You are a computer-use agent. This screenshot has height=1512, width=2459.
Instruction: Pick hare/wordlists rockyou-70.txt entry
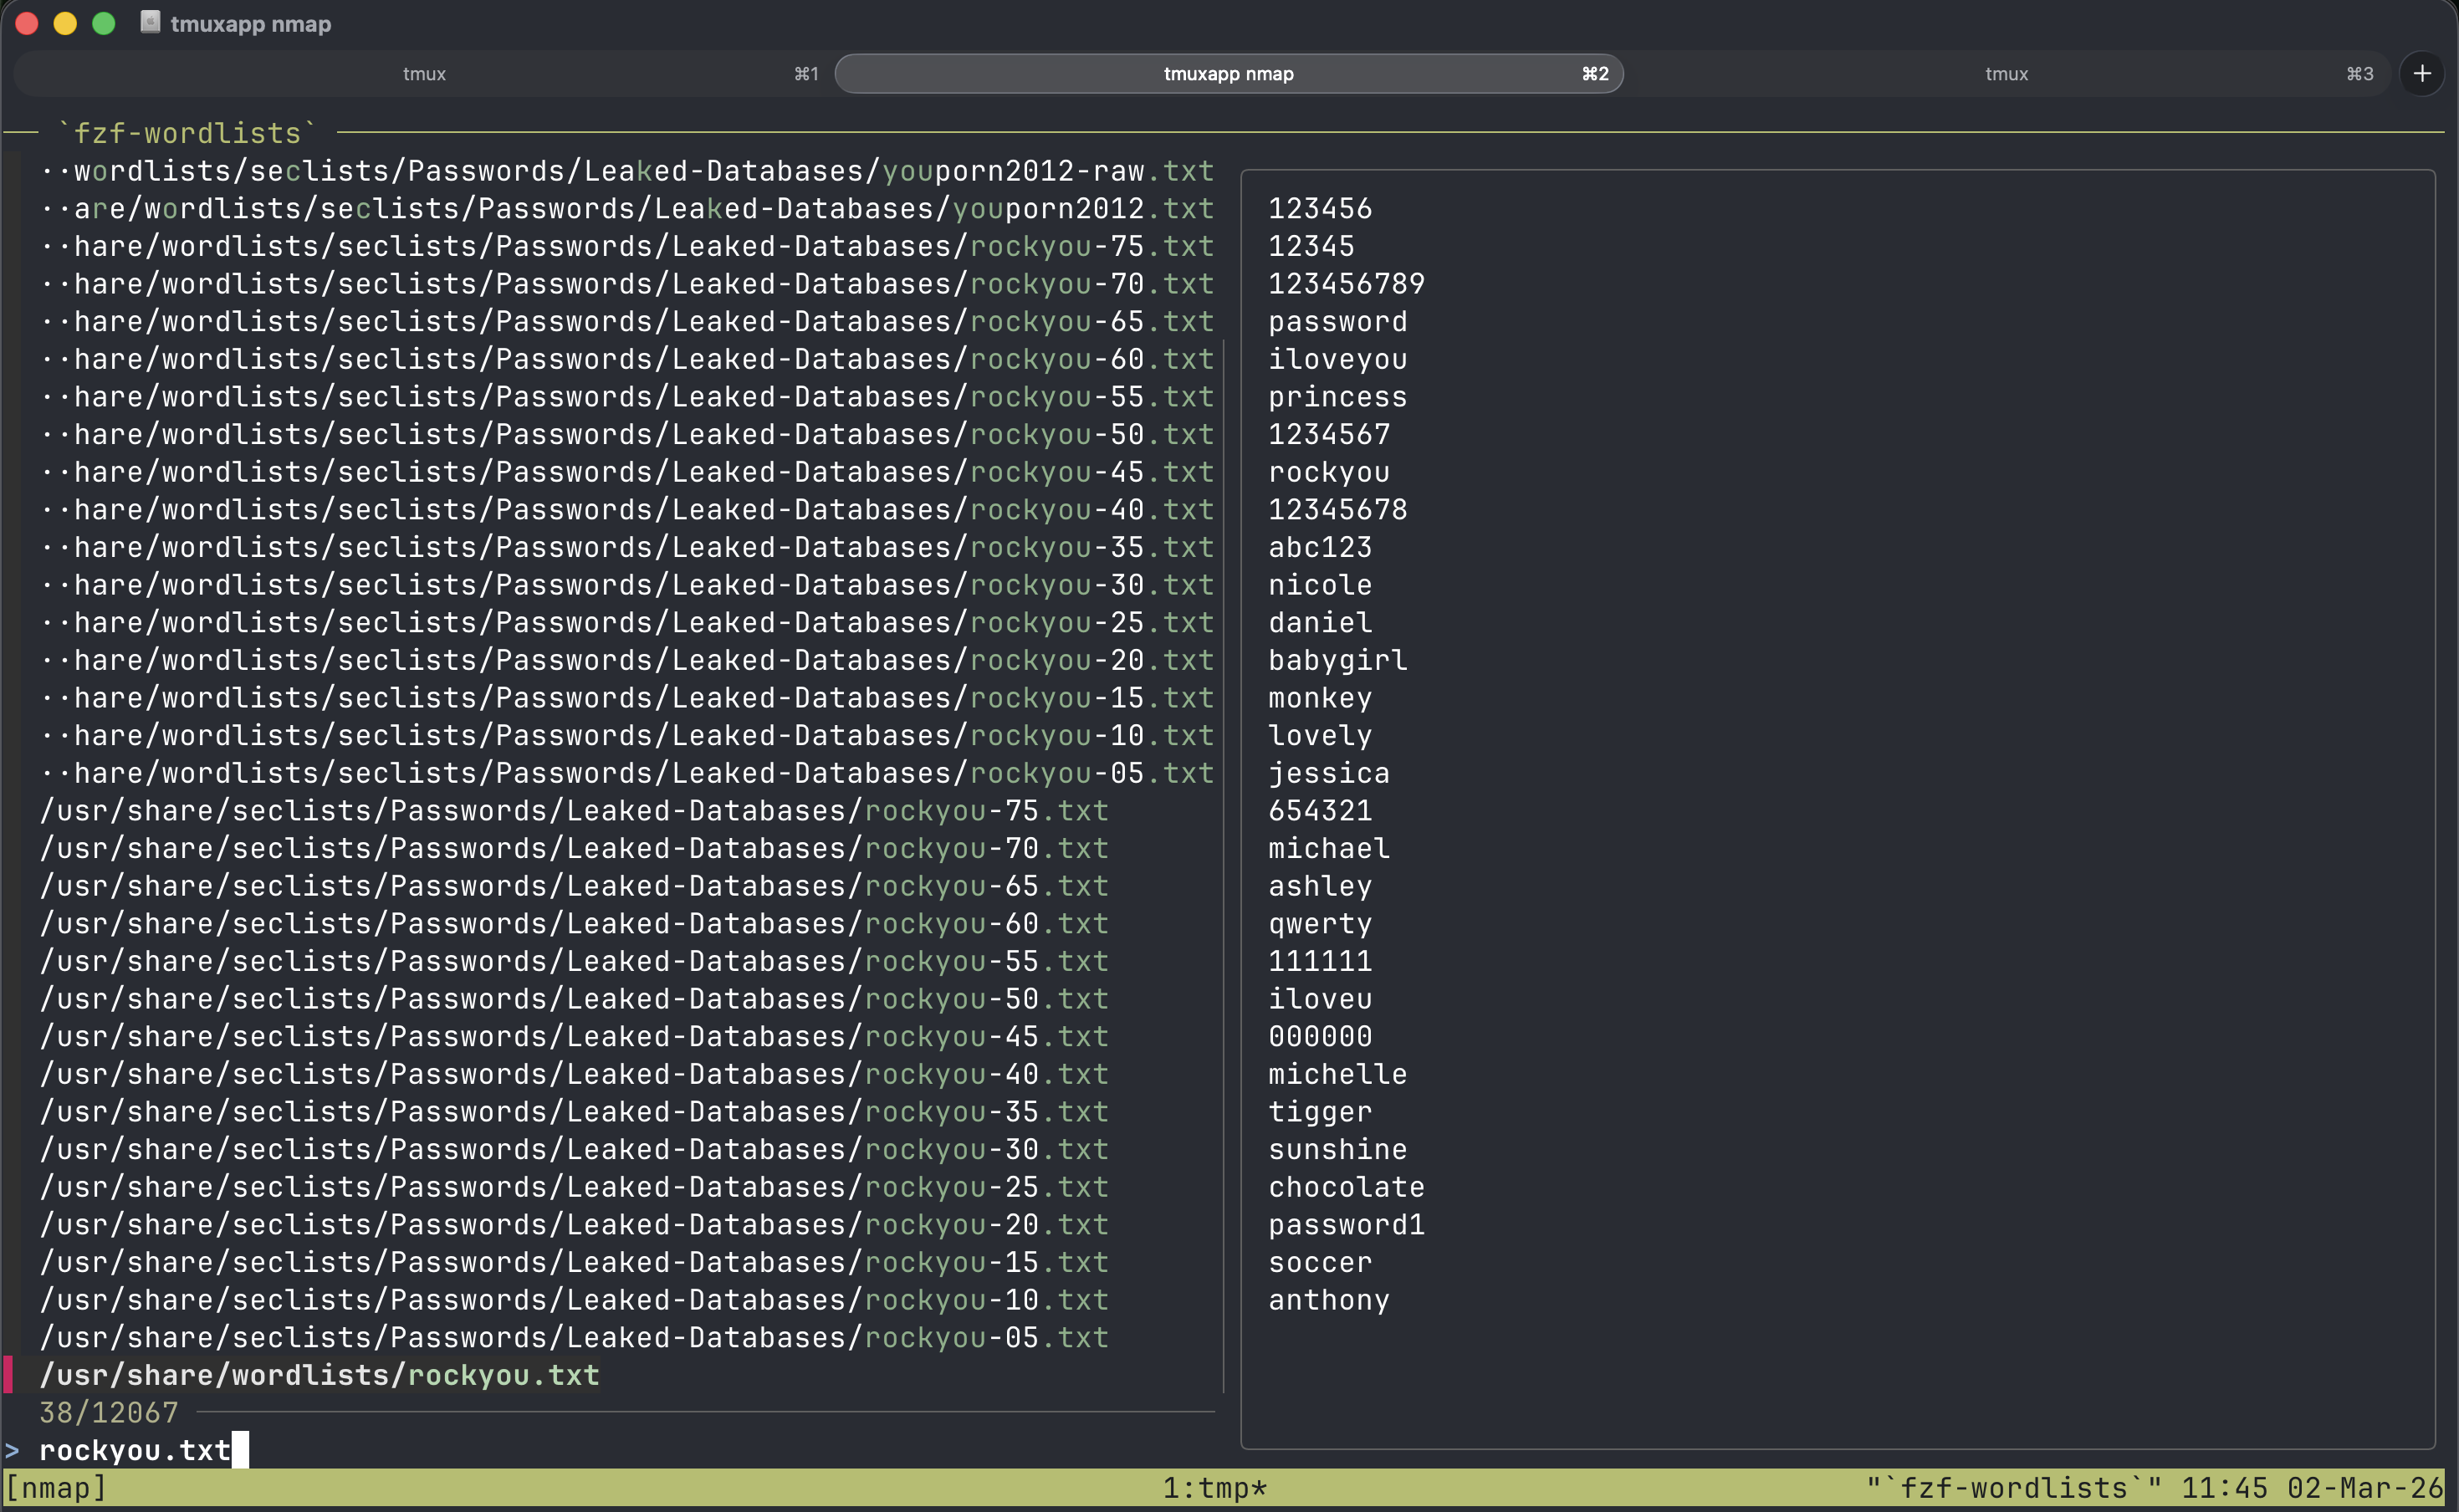[x=627, y=284]
